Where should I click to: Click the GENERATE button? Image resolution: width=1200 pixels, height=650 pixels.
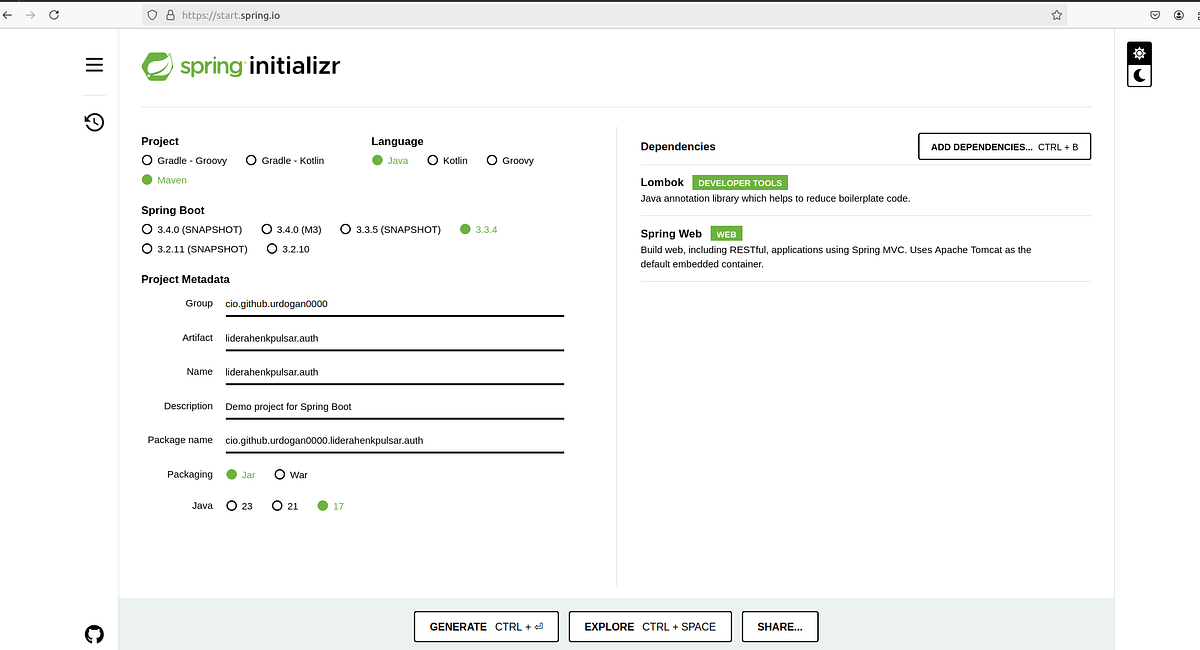[x=486, y=627]
